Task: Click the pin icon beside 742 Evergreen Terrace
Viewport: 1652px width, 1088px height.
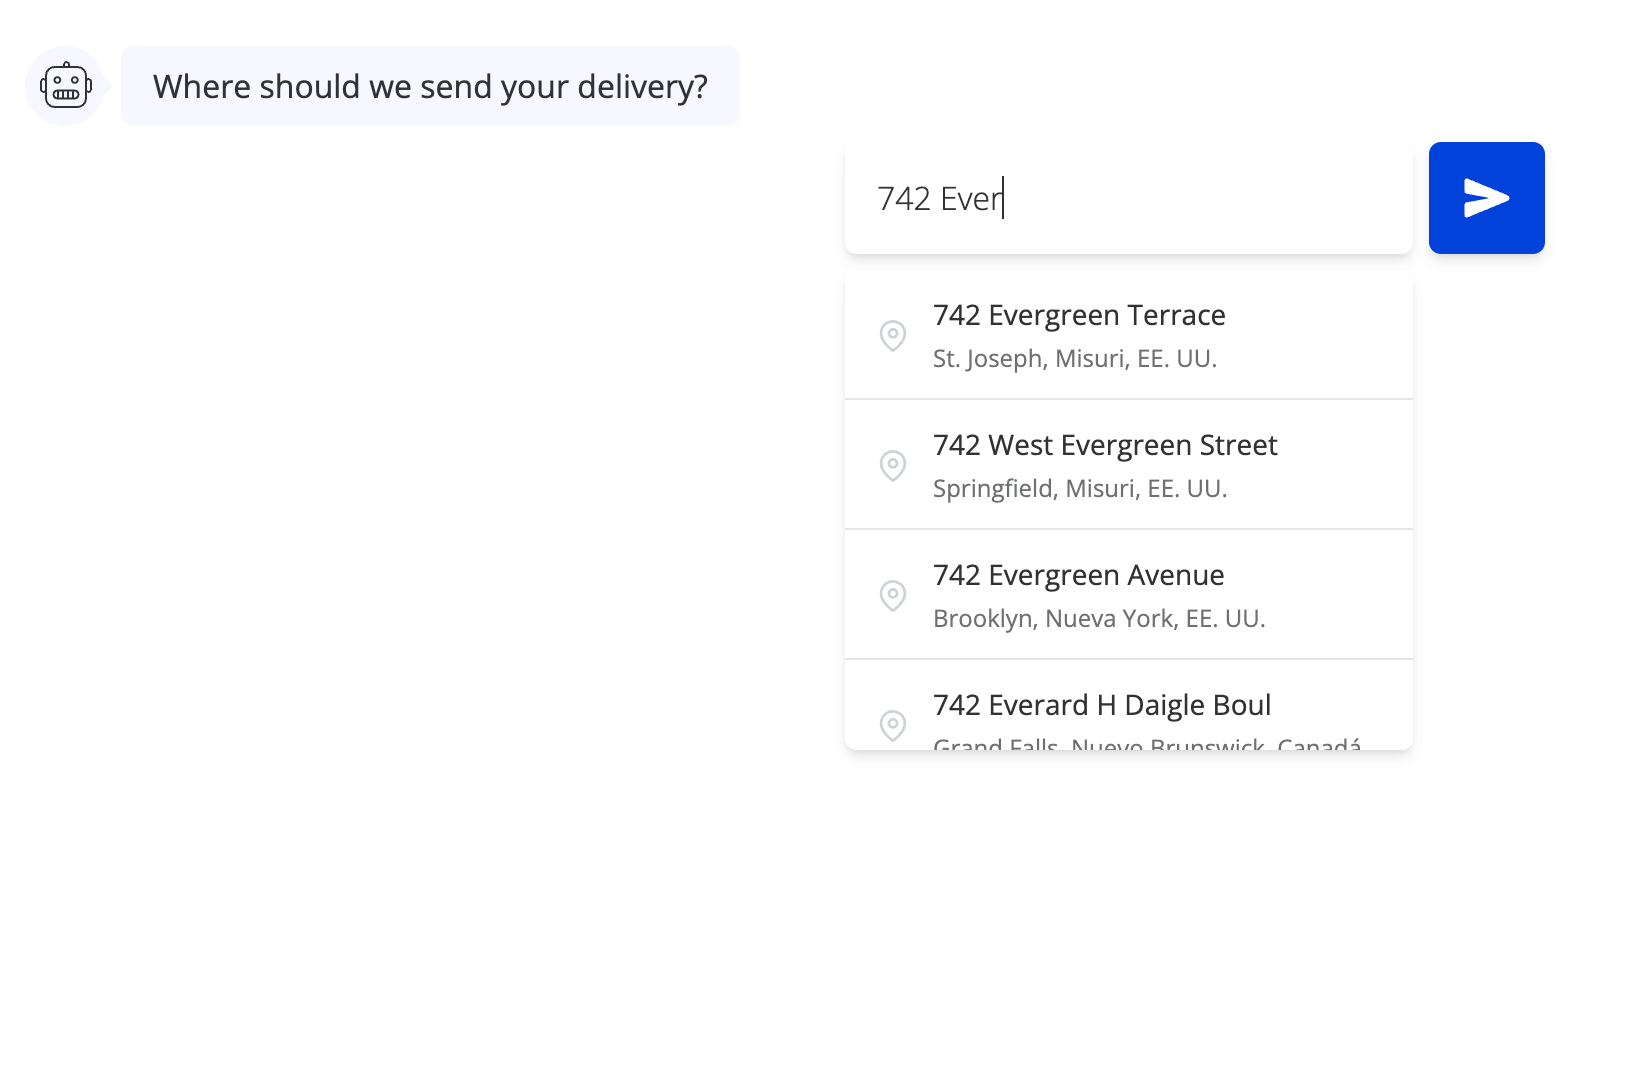Action: pos(893,335)
